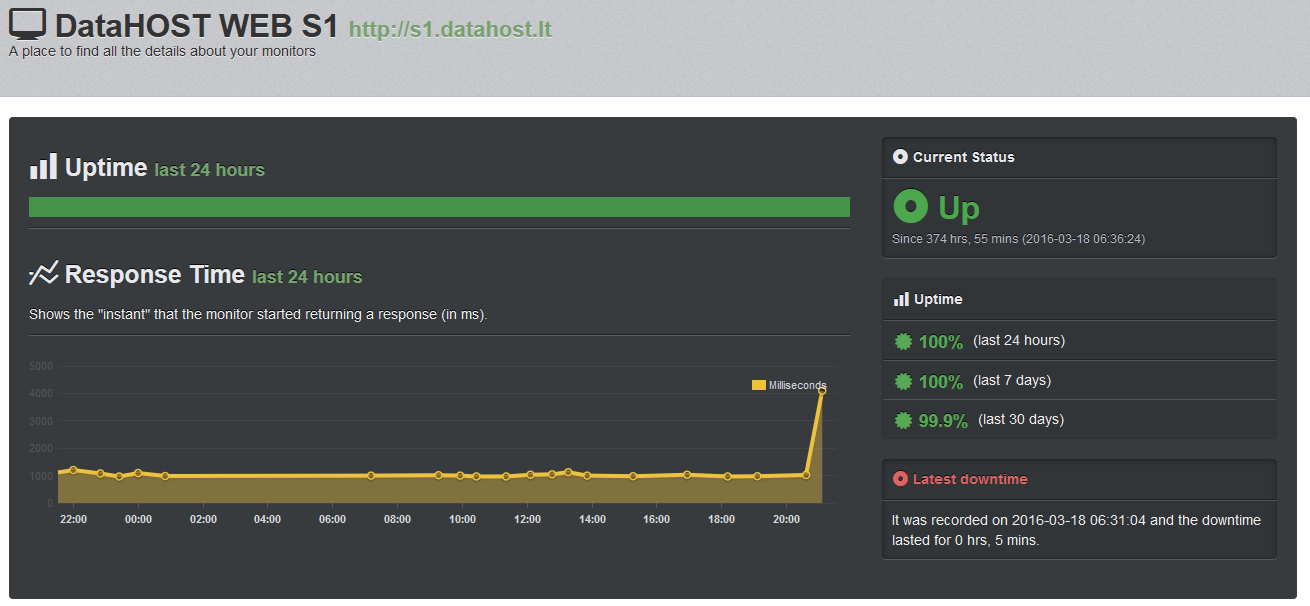Click the green badge icon next to 100% last 24 hours

[903, 341]
